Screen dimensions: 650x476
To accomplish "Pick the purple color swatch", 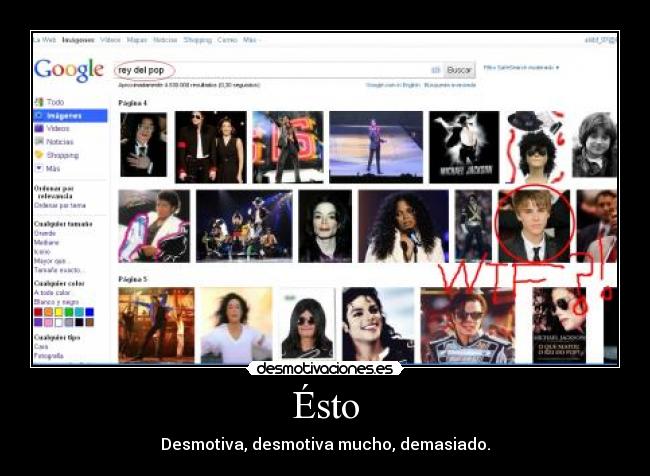I will click(x=38, y=322).
